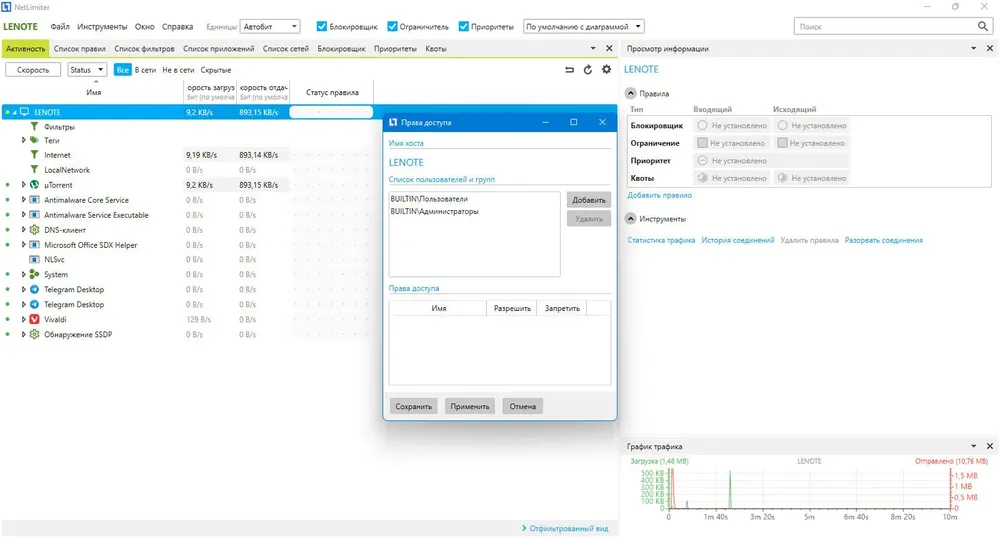Select the В сети filter
Viewport: 1000px width, 538px height.
(x=145, y=70)
